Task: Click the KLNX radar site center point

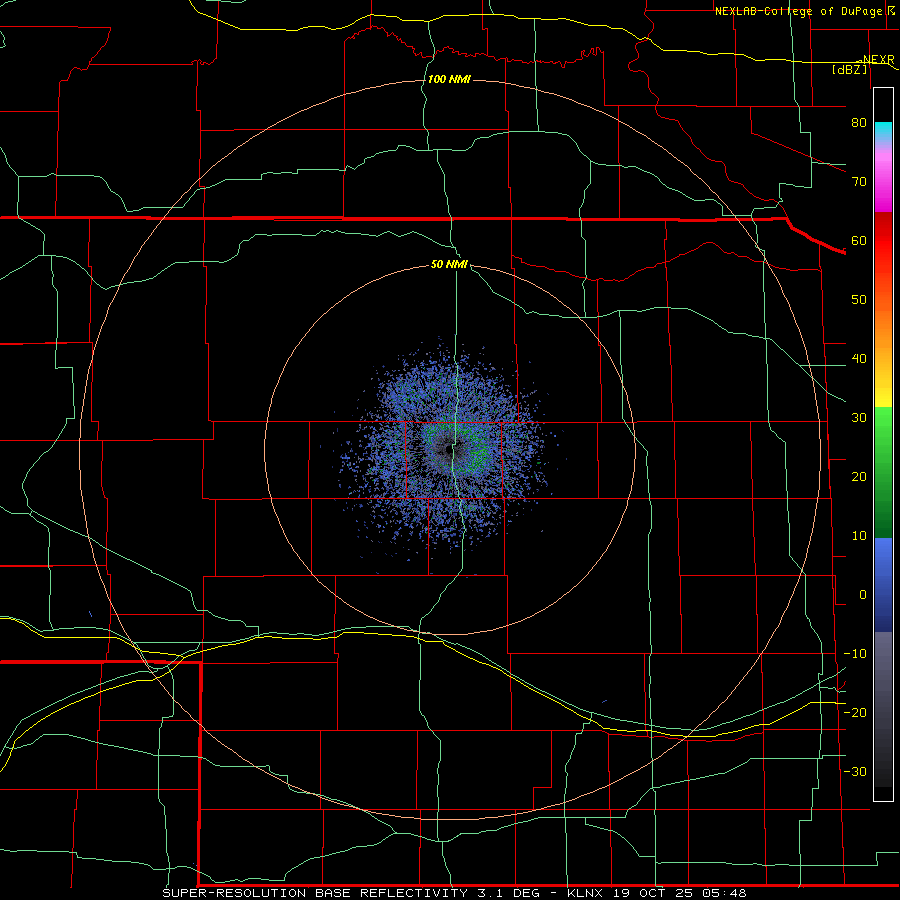Action: 449,449
